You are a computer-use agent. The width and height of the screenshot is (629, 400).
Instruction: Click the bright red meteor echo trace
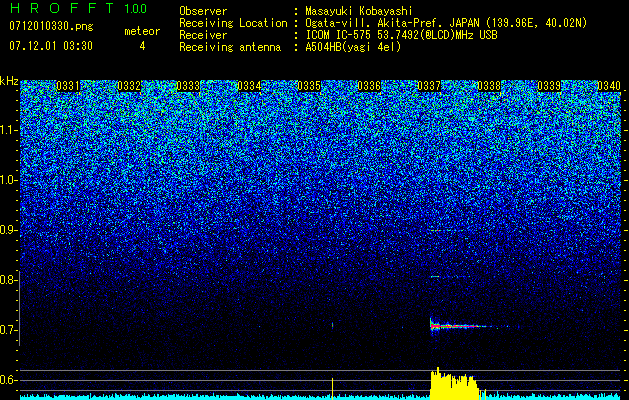[x=457, y=326]
